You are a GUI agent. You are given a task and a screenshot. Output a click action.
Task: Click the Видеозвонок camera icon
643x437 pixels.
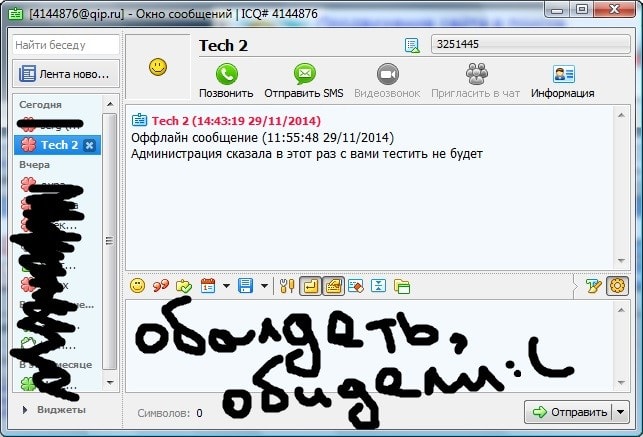coord(388,74)
